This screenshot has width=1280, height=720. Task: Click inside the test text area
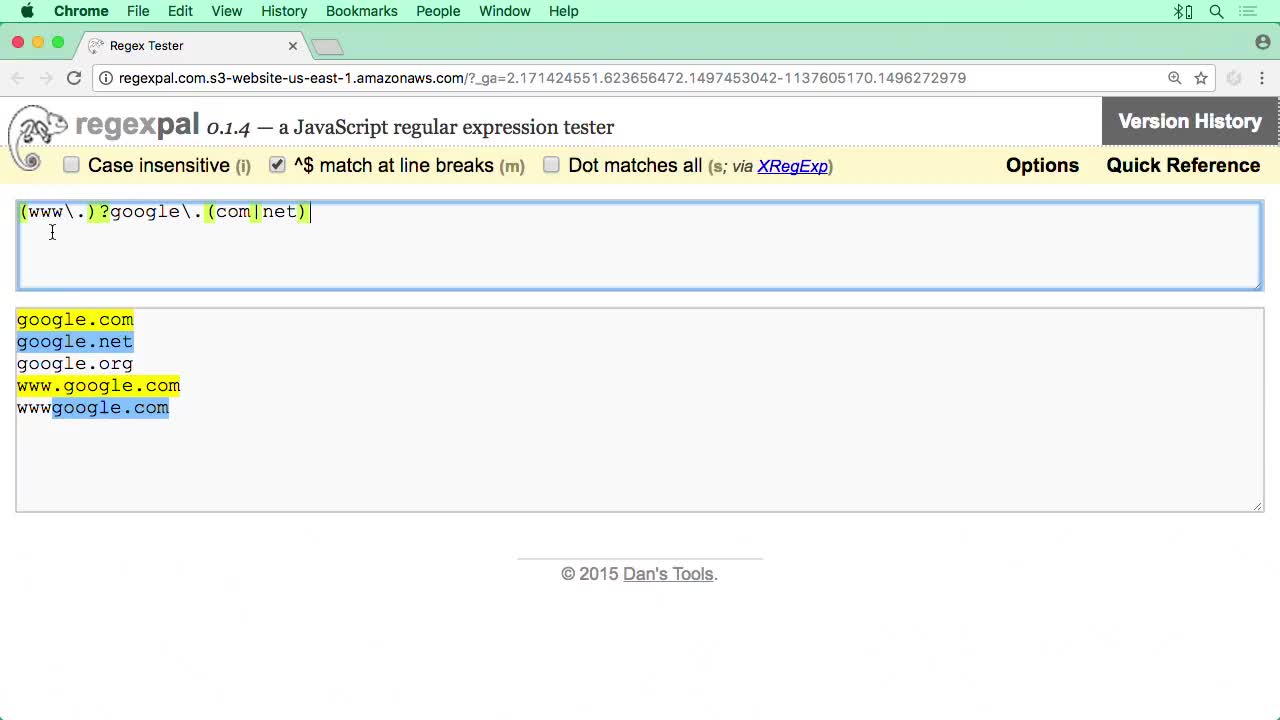pyautogui.click(x=640, y=460)
